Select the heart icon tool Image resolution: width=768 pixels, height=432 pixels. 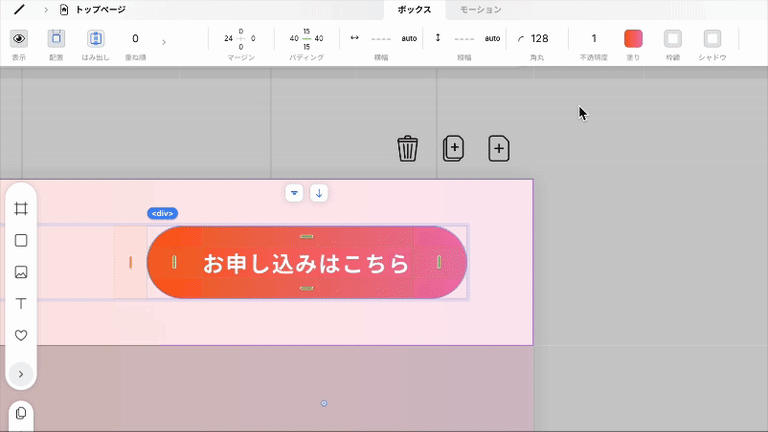click(21, 336)
